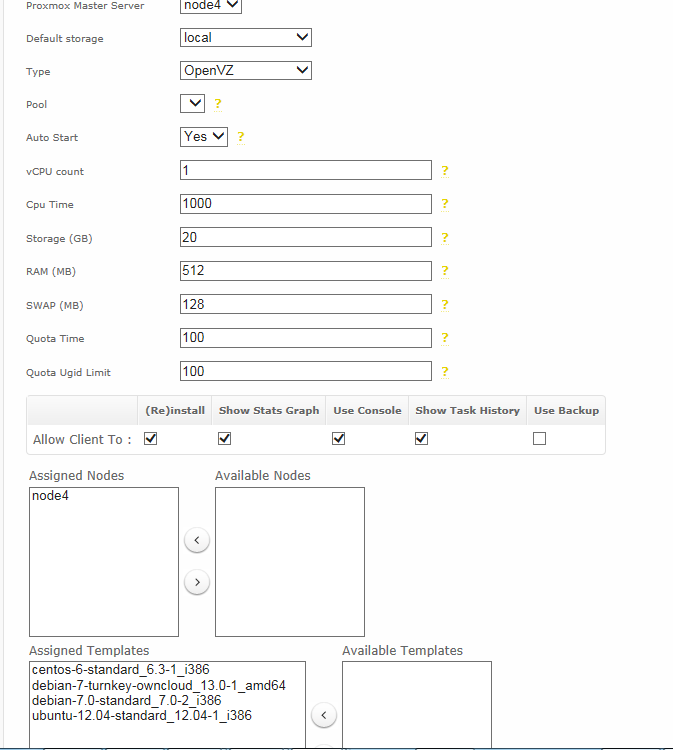Click the vCPU count input field

click(306, 170)
